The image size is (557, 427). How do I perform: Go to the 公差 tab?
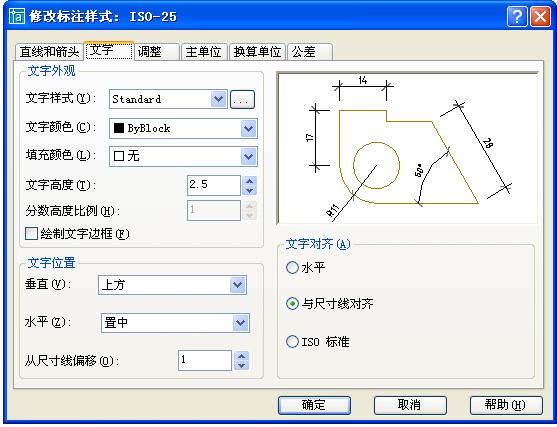point(310,52)
